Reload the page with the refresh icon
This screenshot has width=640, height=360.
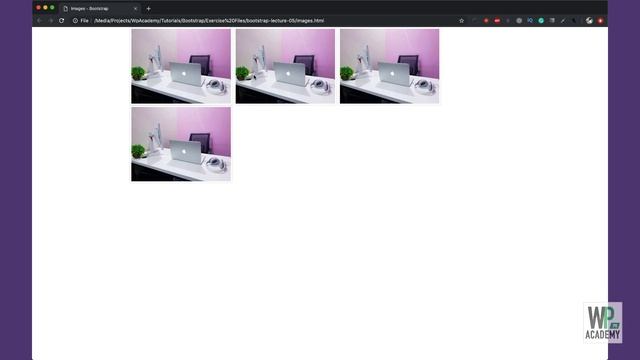tap(62, 20)
